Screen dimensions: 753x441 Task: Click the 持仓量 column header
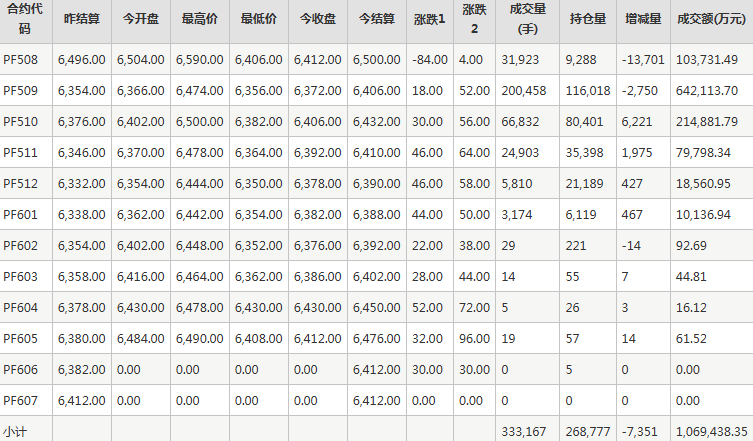click(588, 19)
